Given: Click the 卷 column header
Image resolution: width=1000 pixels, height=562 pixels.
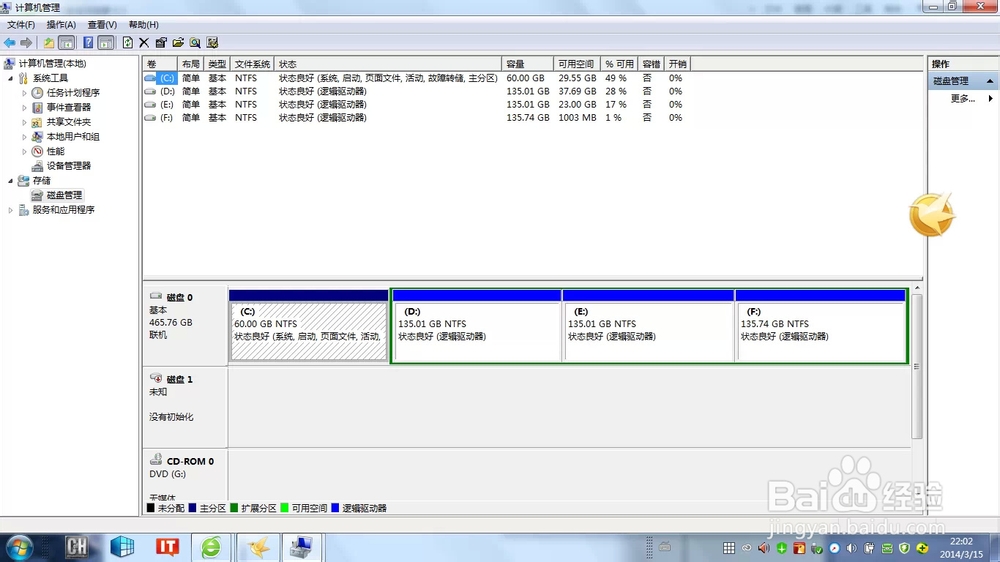Looking at the screenshot, I should (160, 64).
